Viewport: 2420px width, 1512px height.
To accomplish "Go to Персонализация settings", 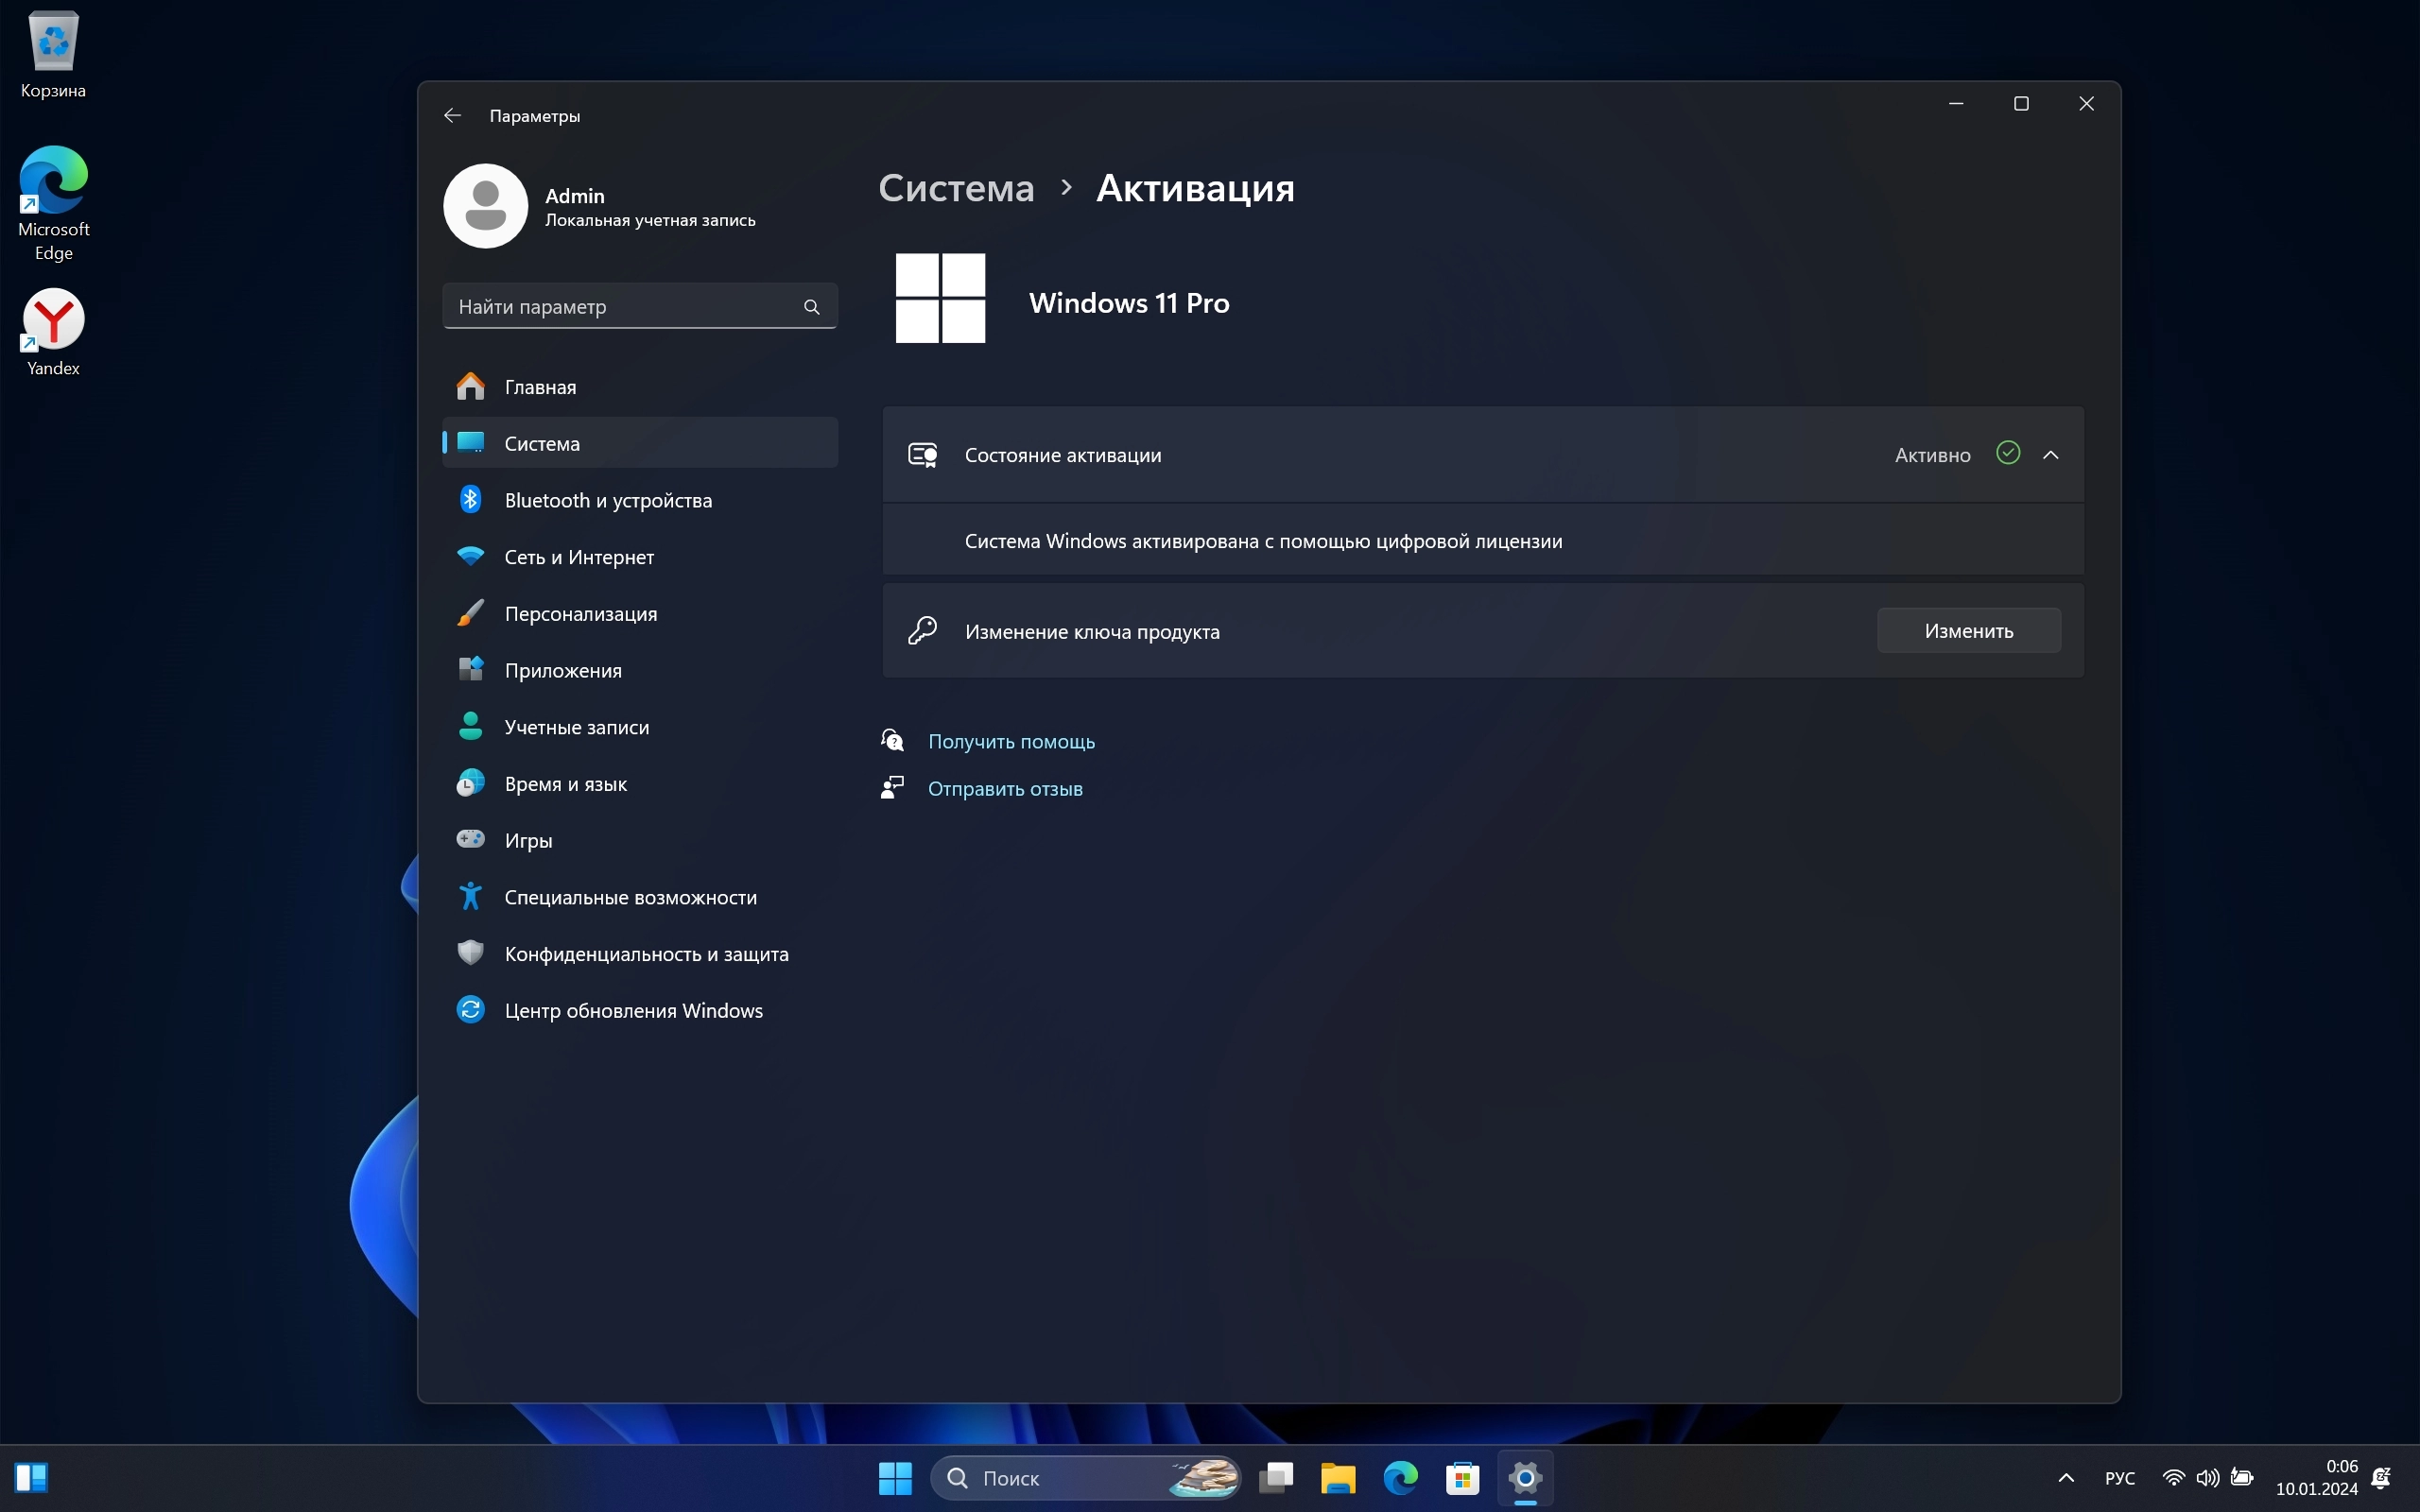I will pyautogui.click(x=580, y=614).
